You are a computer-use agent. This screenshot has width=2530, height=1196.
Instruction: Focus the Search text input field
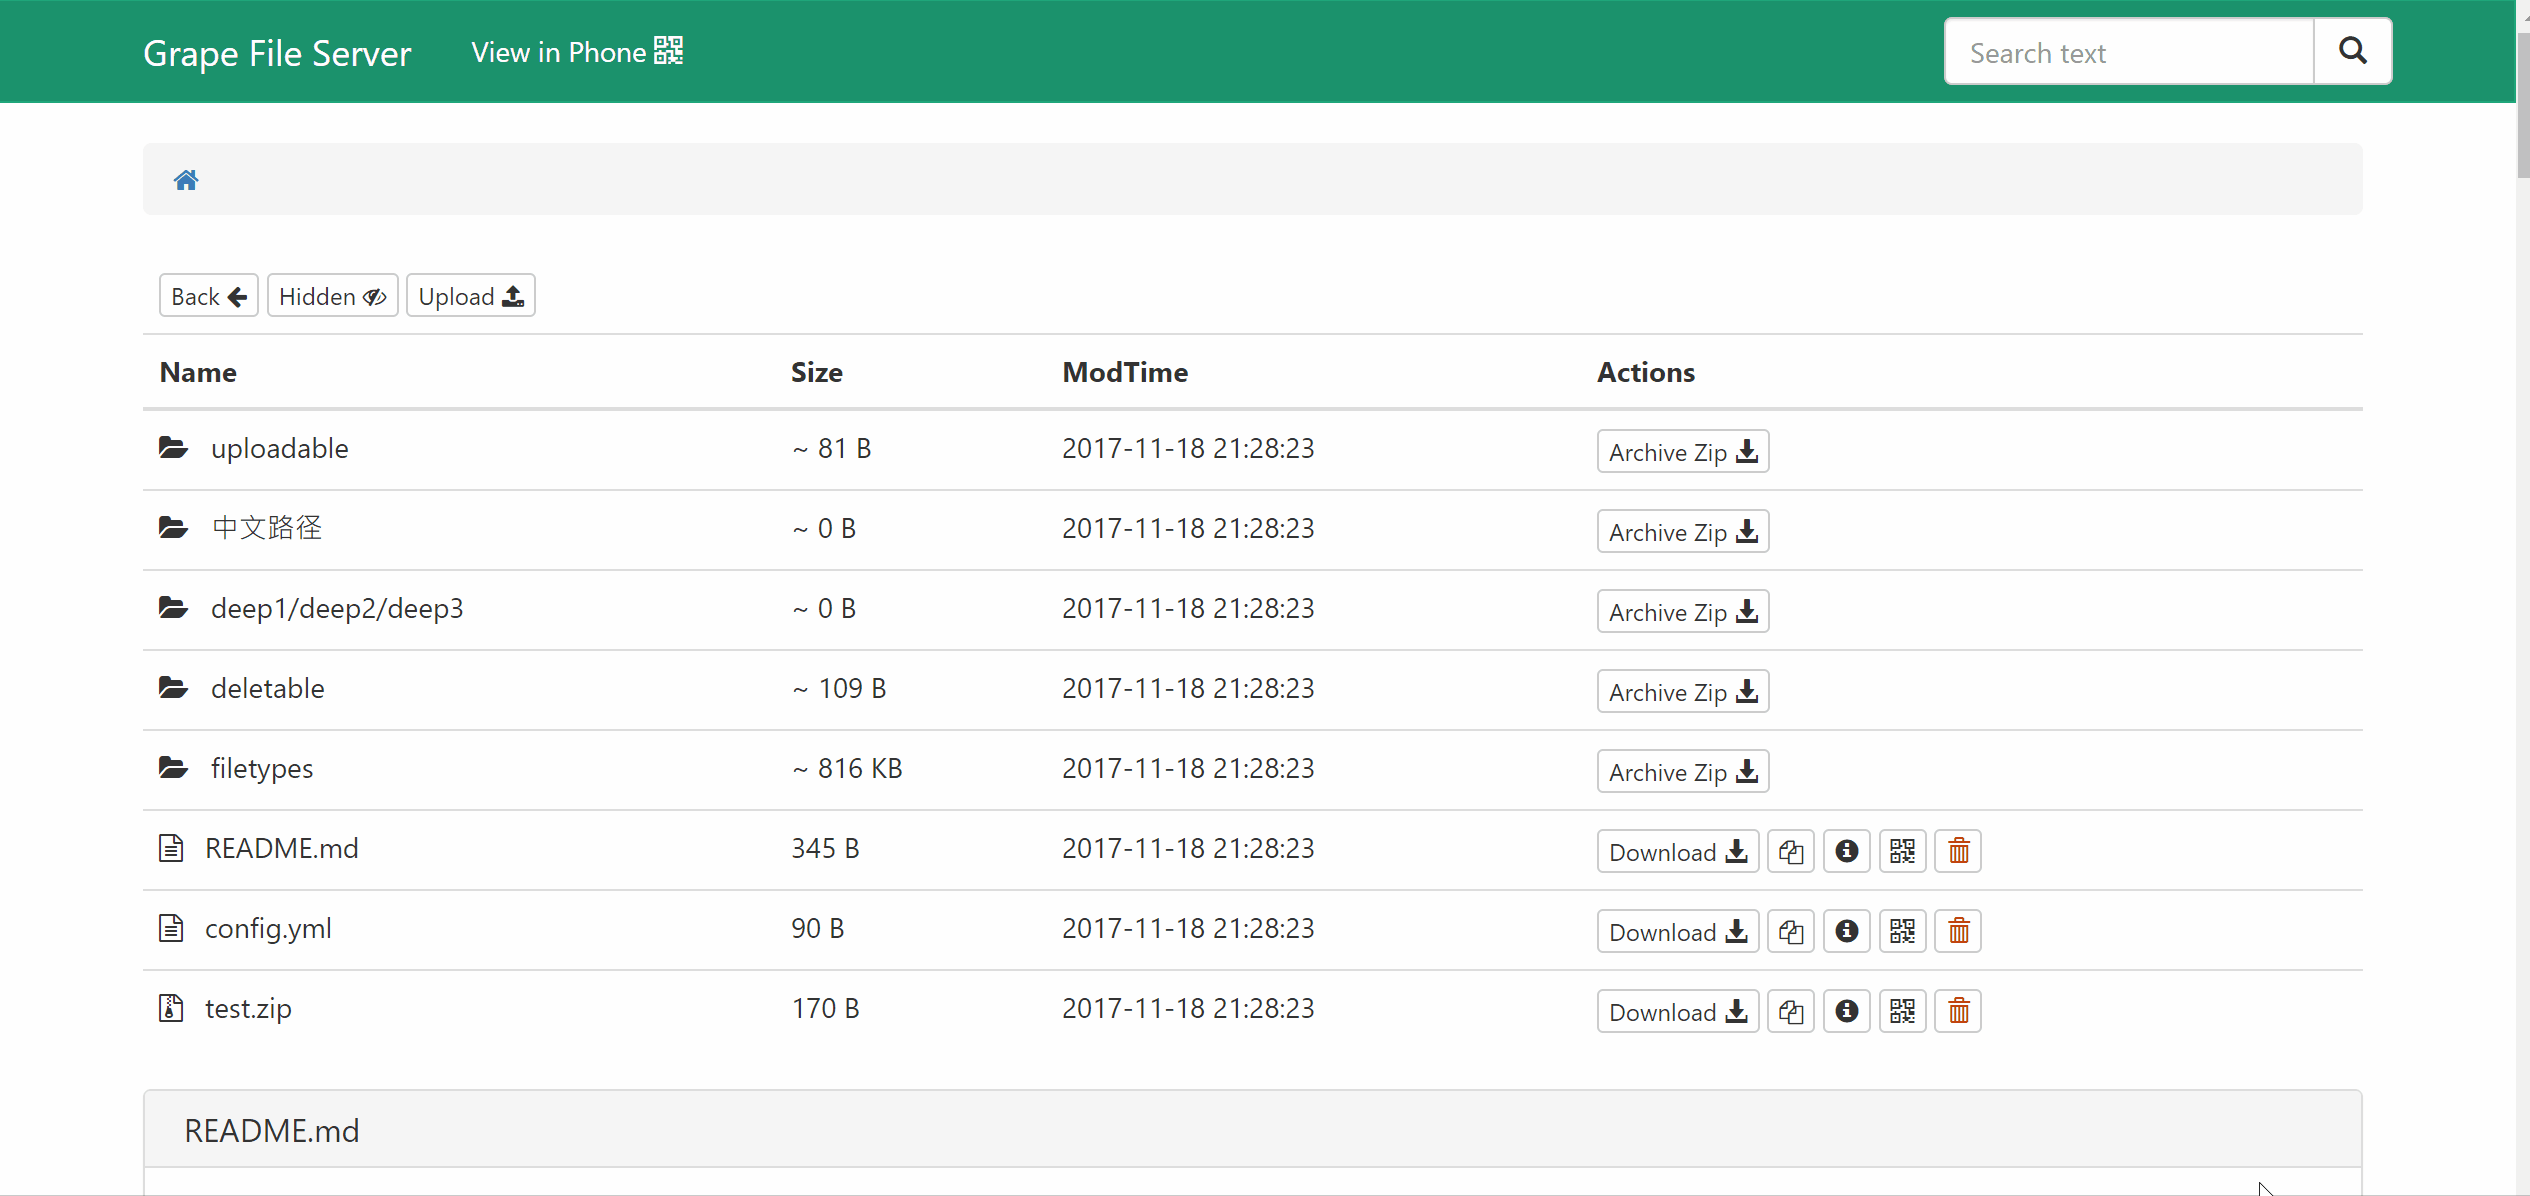coord(2128,52)
